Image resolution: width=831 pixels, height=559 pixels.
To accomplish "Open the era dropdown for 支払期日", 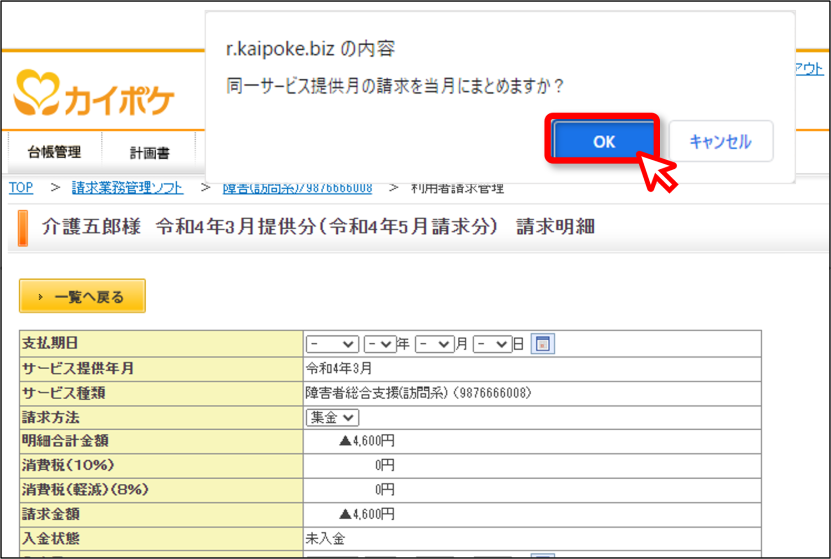I will 332,344.
